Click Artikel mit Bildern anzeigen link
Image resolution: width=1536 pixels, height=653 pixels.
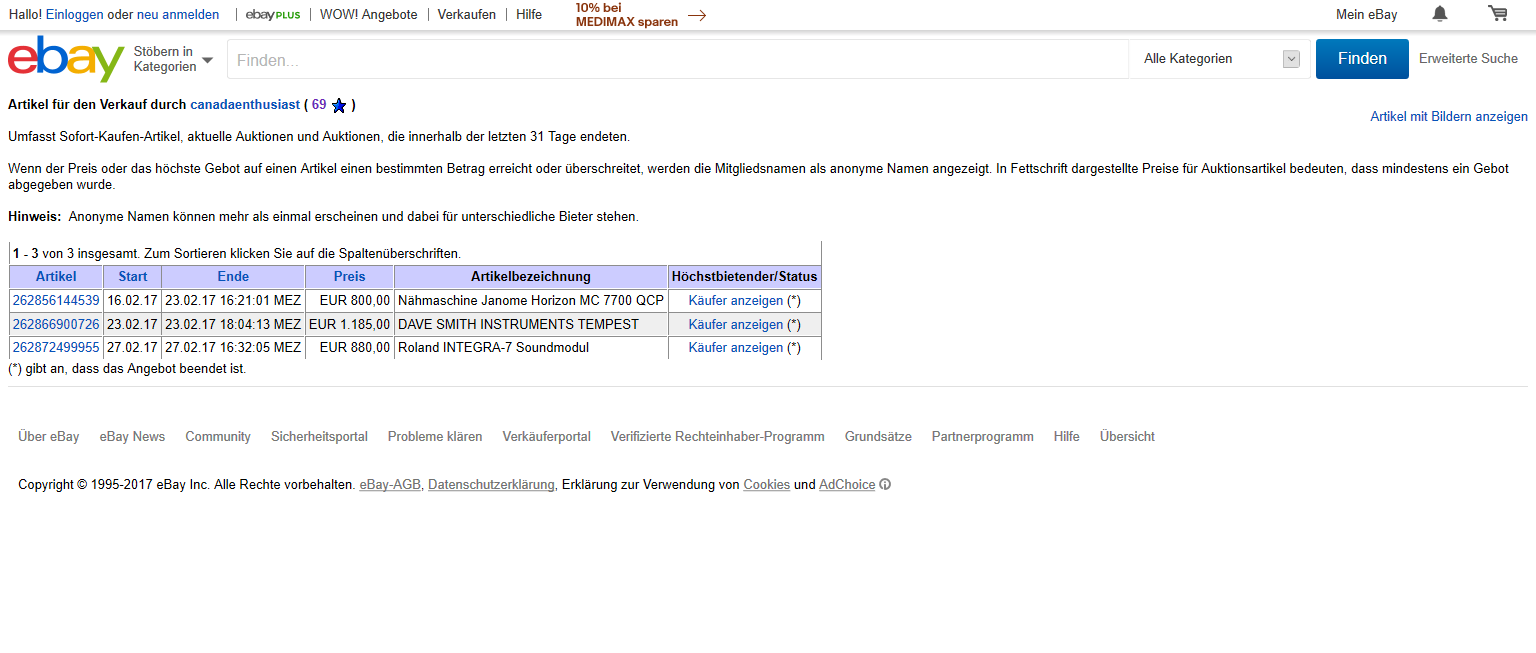point(1448,117)
